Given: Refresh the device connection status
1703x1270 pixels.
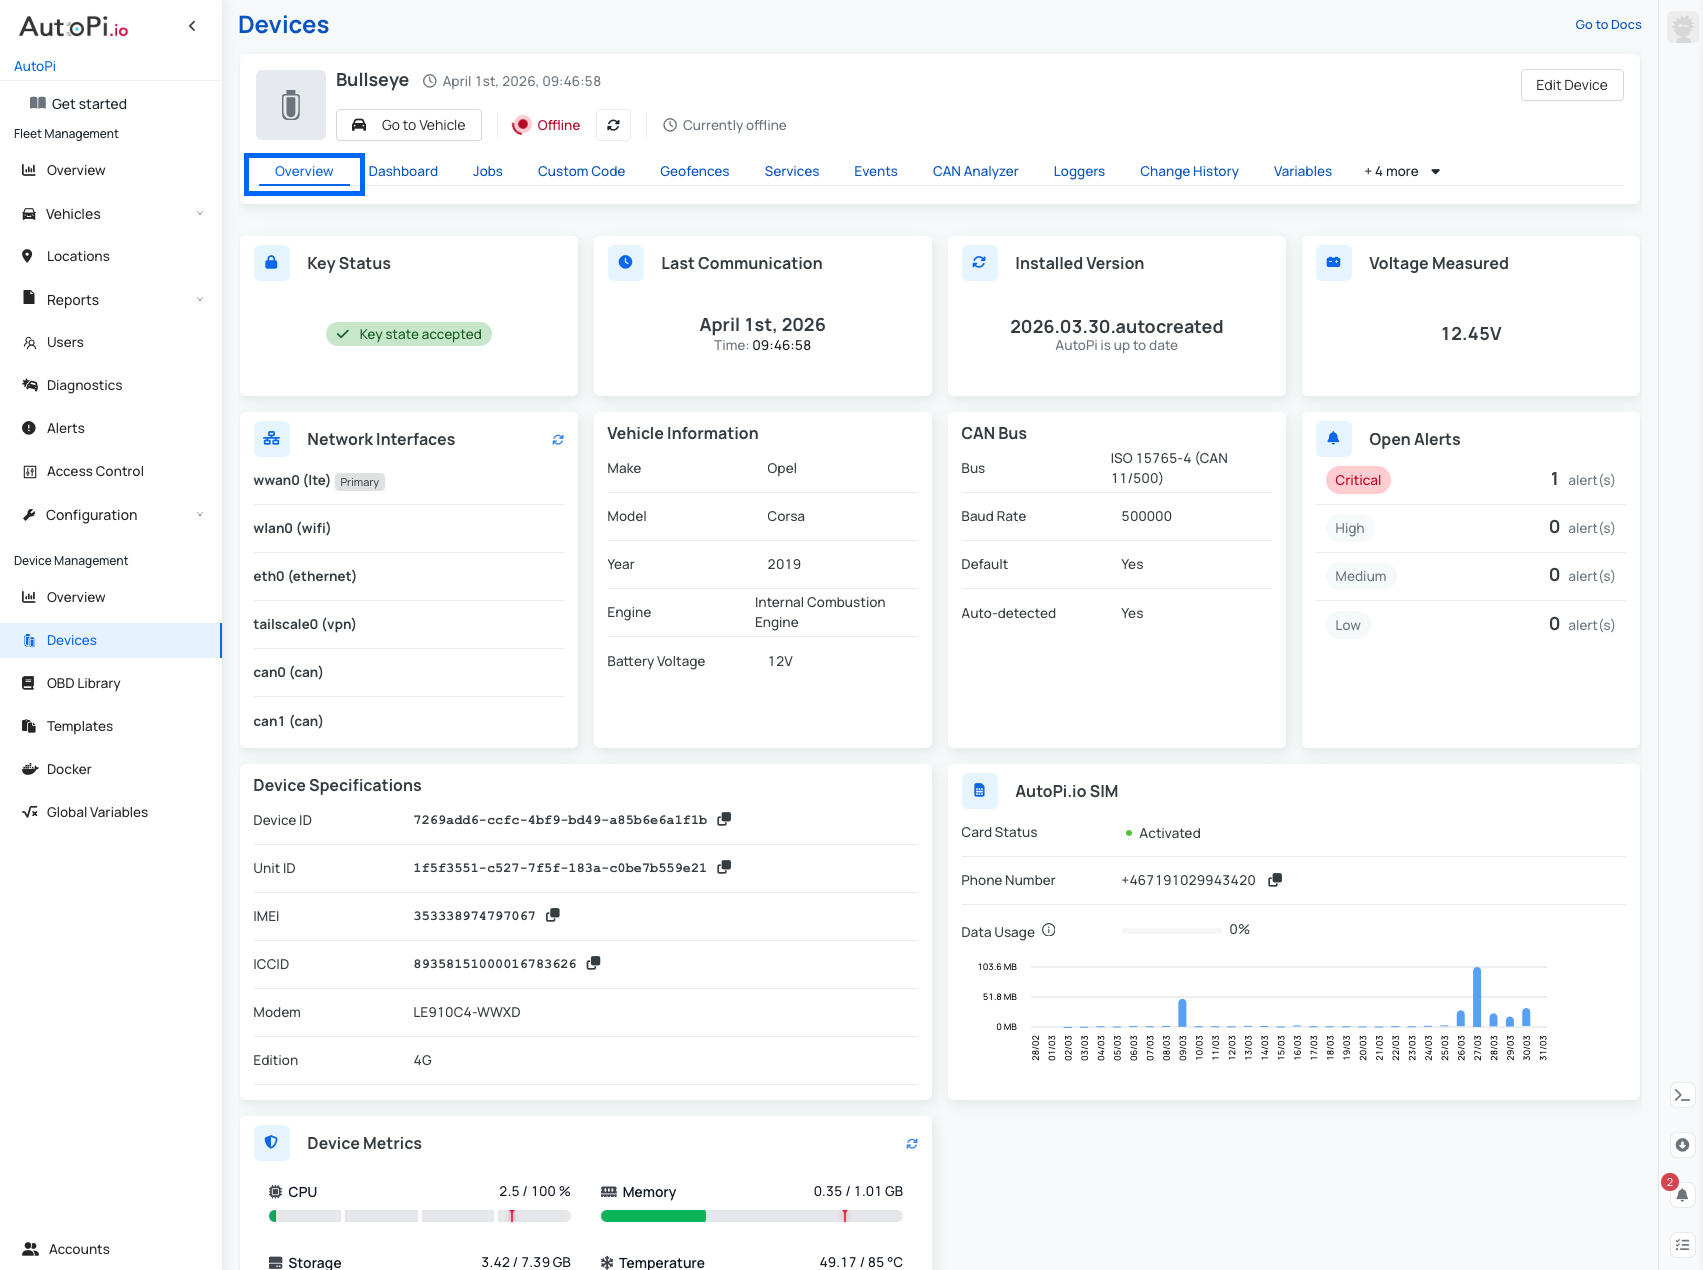Looking at the screenshot, I should tap(613, 125).
